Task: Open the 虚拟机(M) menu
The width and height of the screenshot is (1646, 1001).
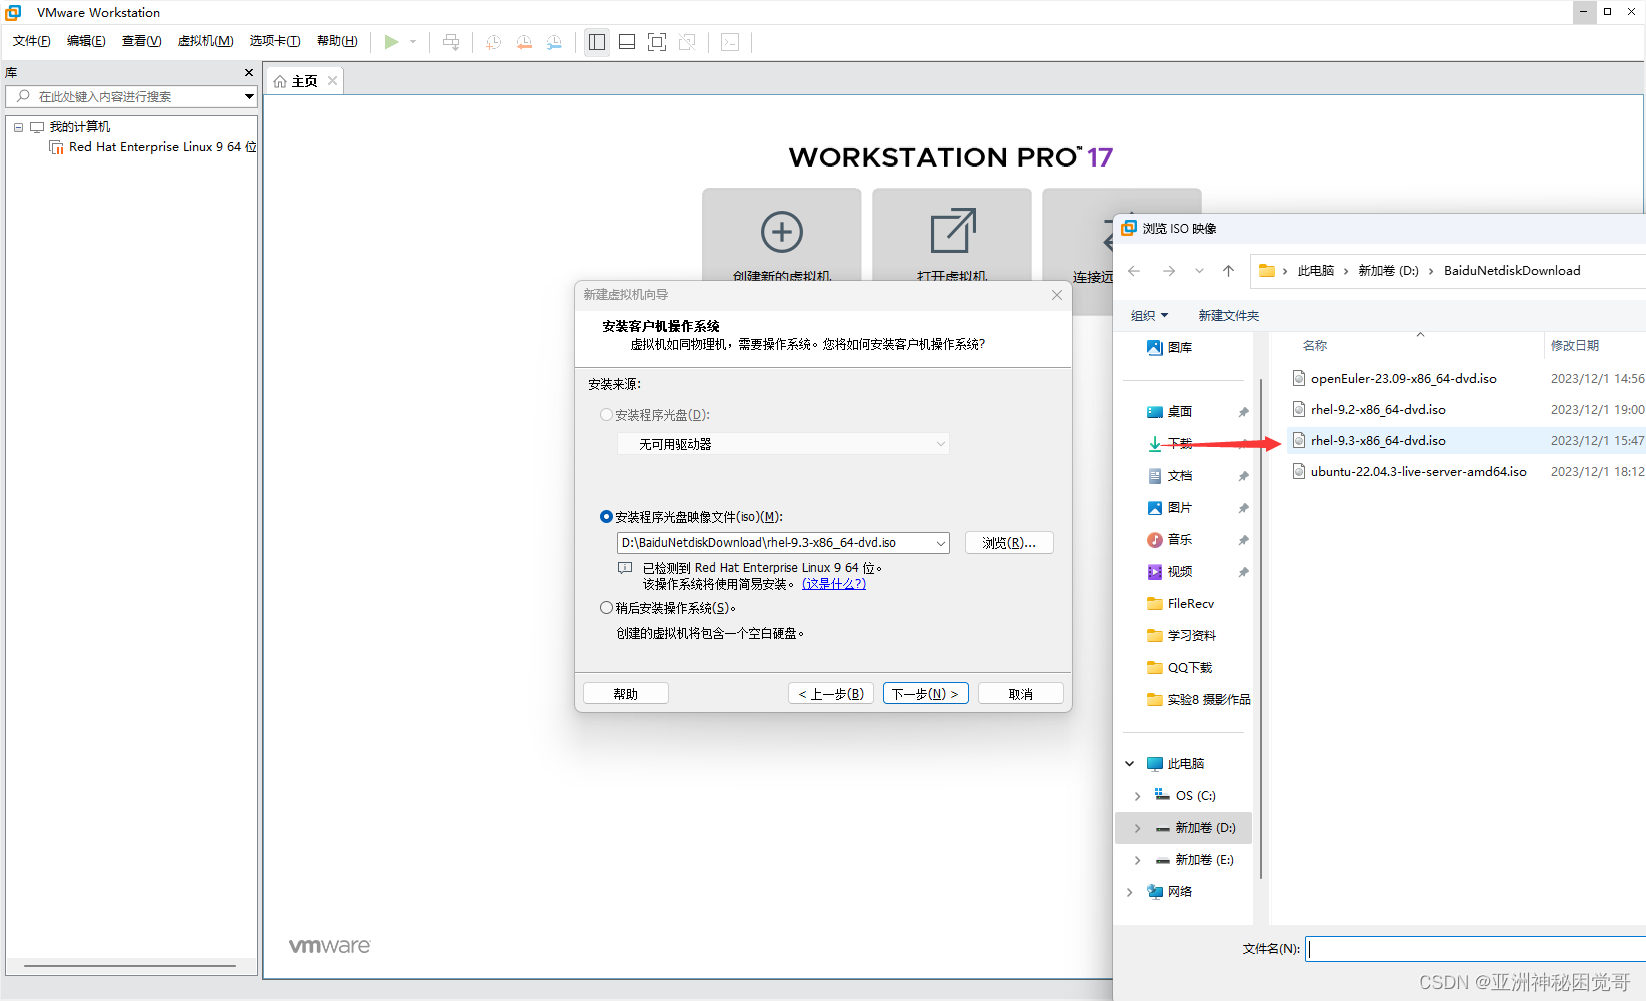Action: click(x=205, y=41)
